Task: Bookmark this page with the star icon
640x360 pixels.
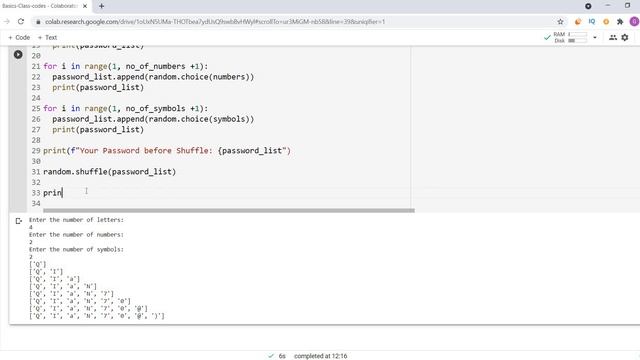Action: pyautogui.click(x=560, y=22)
